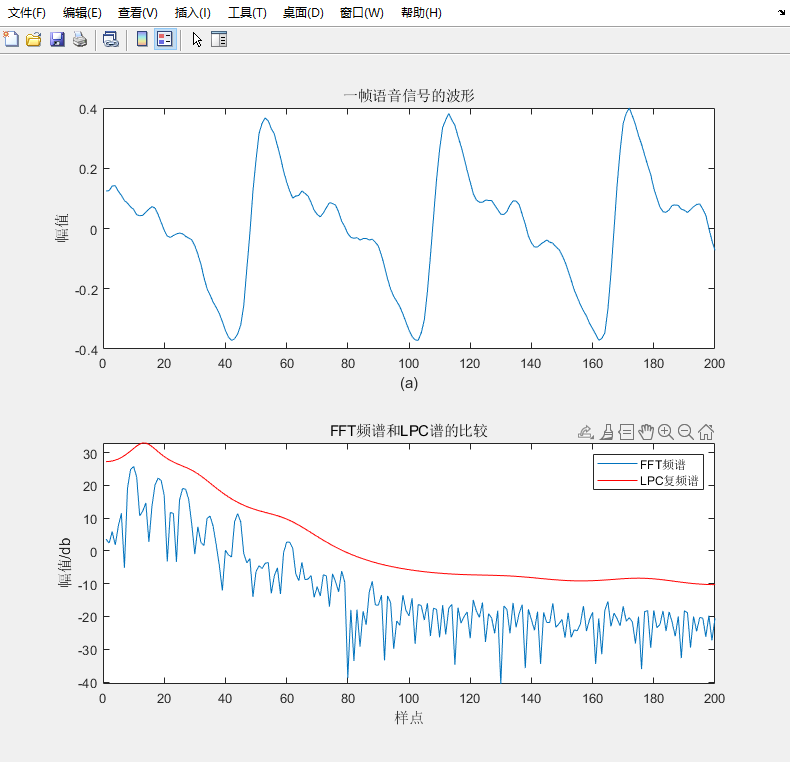Click the LPC复频谱 legend entry
This screenshot has width=790, height=762.
pyautogui.click(x=669, y=481)
